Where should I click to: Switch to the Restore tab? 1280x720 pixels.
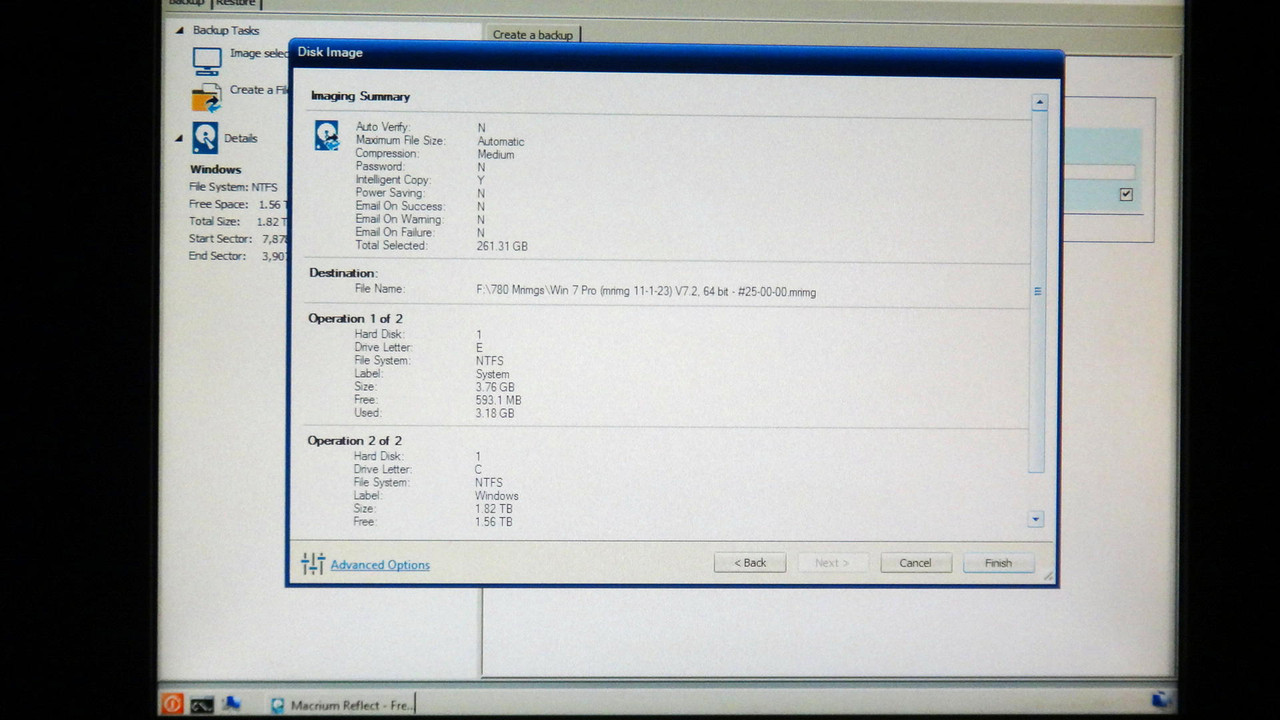236,3
